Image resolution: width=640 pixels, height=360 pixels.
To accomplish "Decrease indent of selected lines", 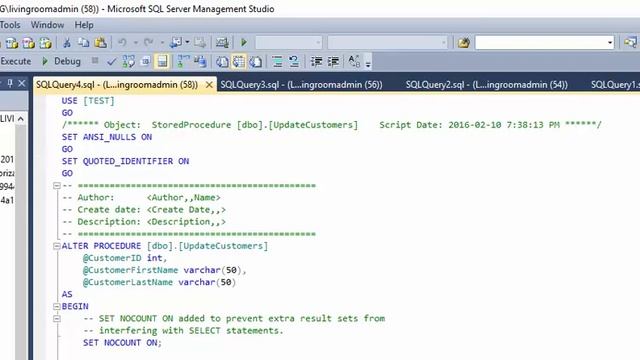I will [316, 62].
